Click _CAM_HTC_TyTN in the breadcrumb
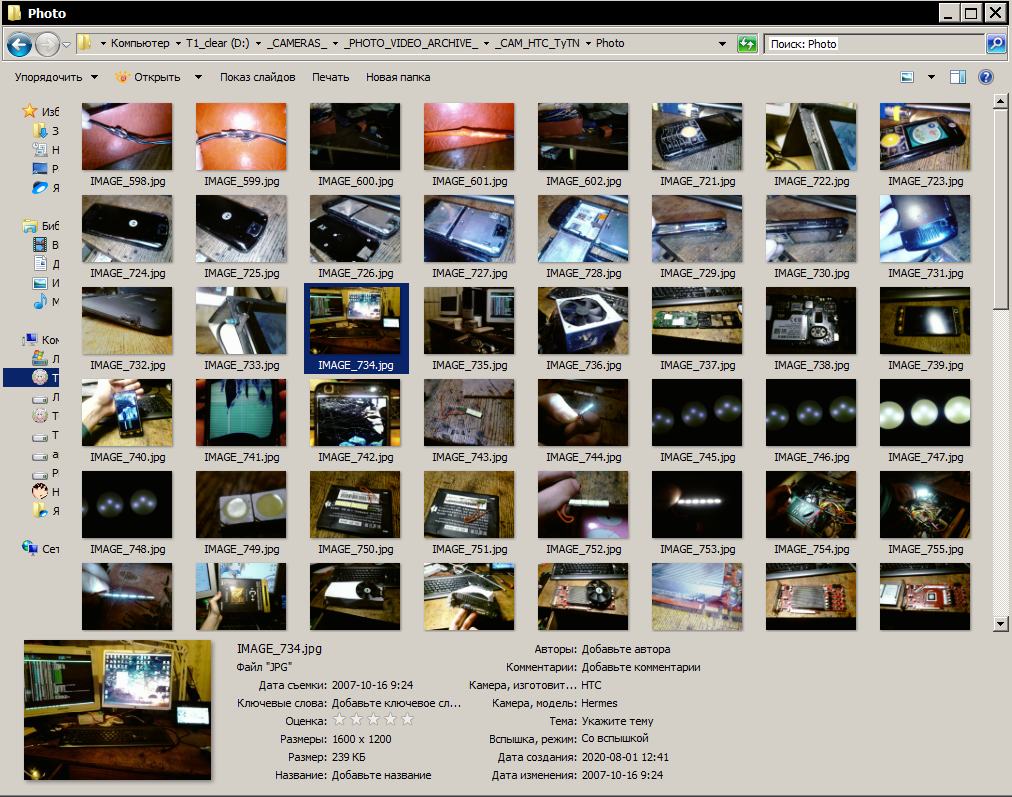 point(537,43)
